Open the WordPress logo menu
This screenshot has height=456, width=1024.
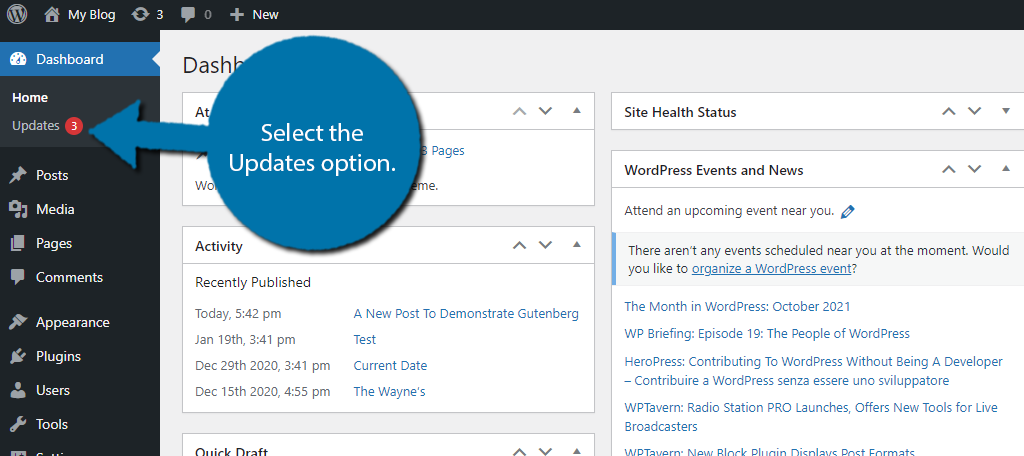pos(17,14)
